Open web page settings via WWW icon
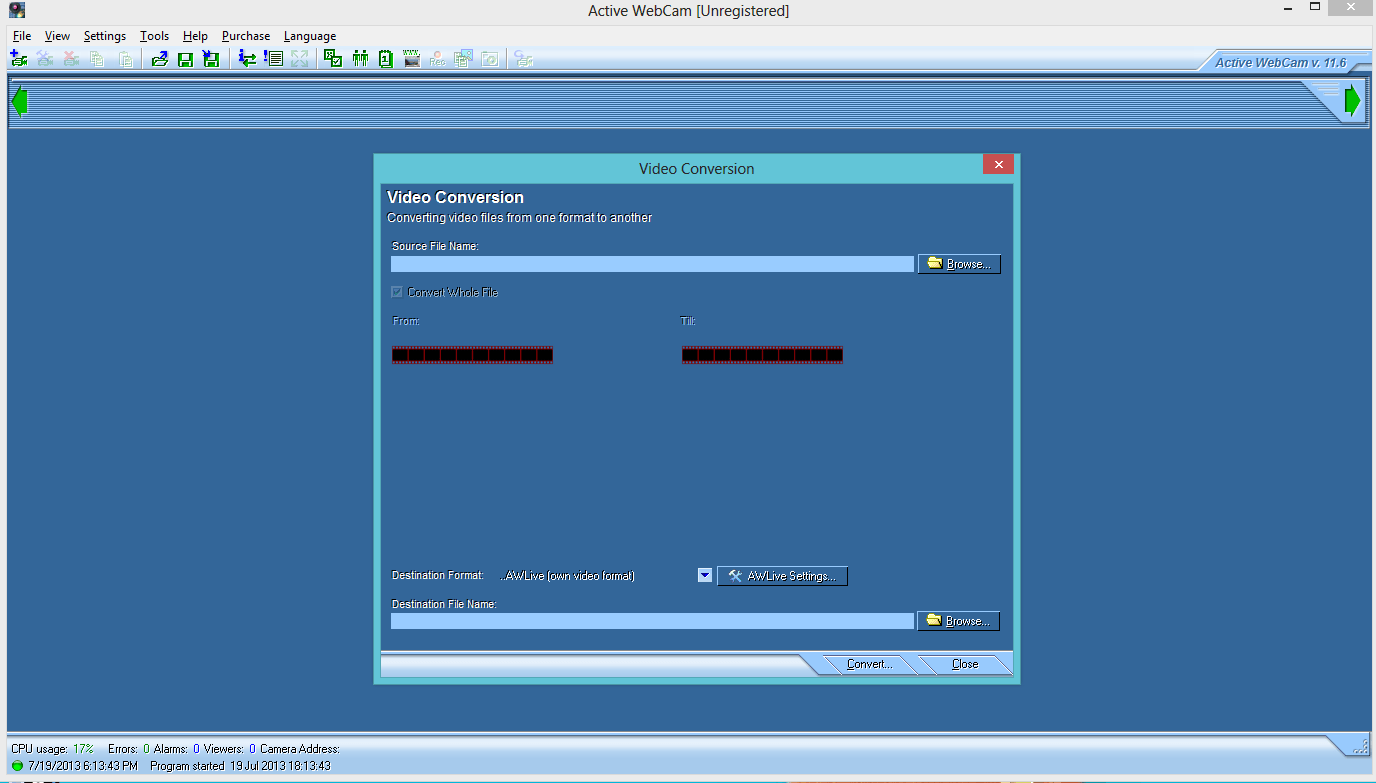The image size is (1376, 783). 411,58
